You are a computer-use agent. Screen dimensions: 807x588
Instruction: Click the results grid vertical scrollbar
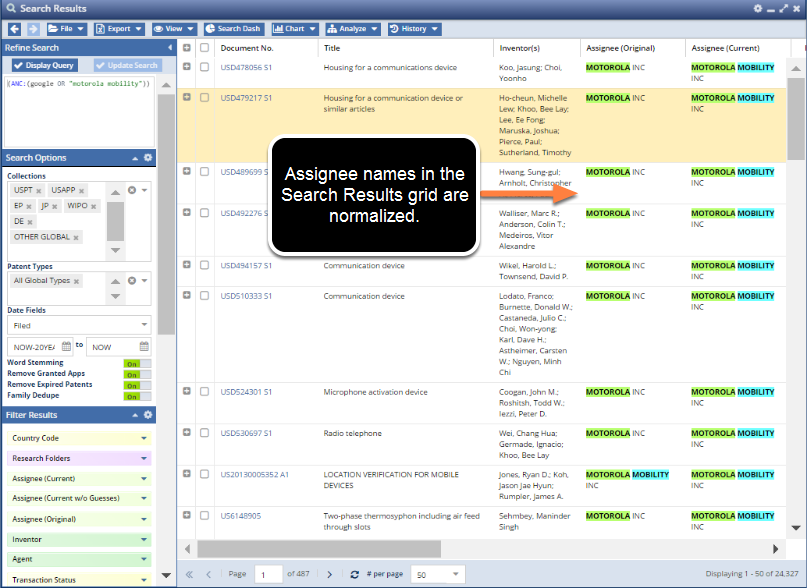pyautogui.click(x=796, y=118)
